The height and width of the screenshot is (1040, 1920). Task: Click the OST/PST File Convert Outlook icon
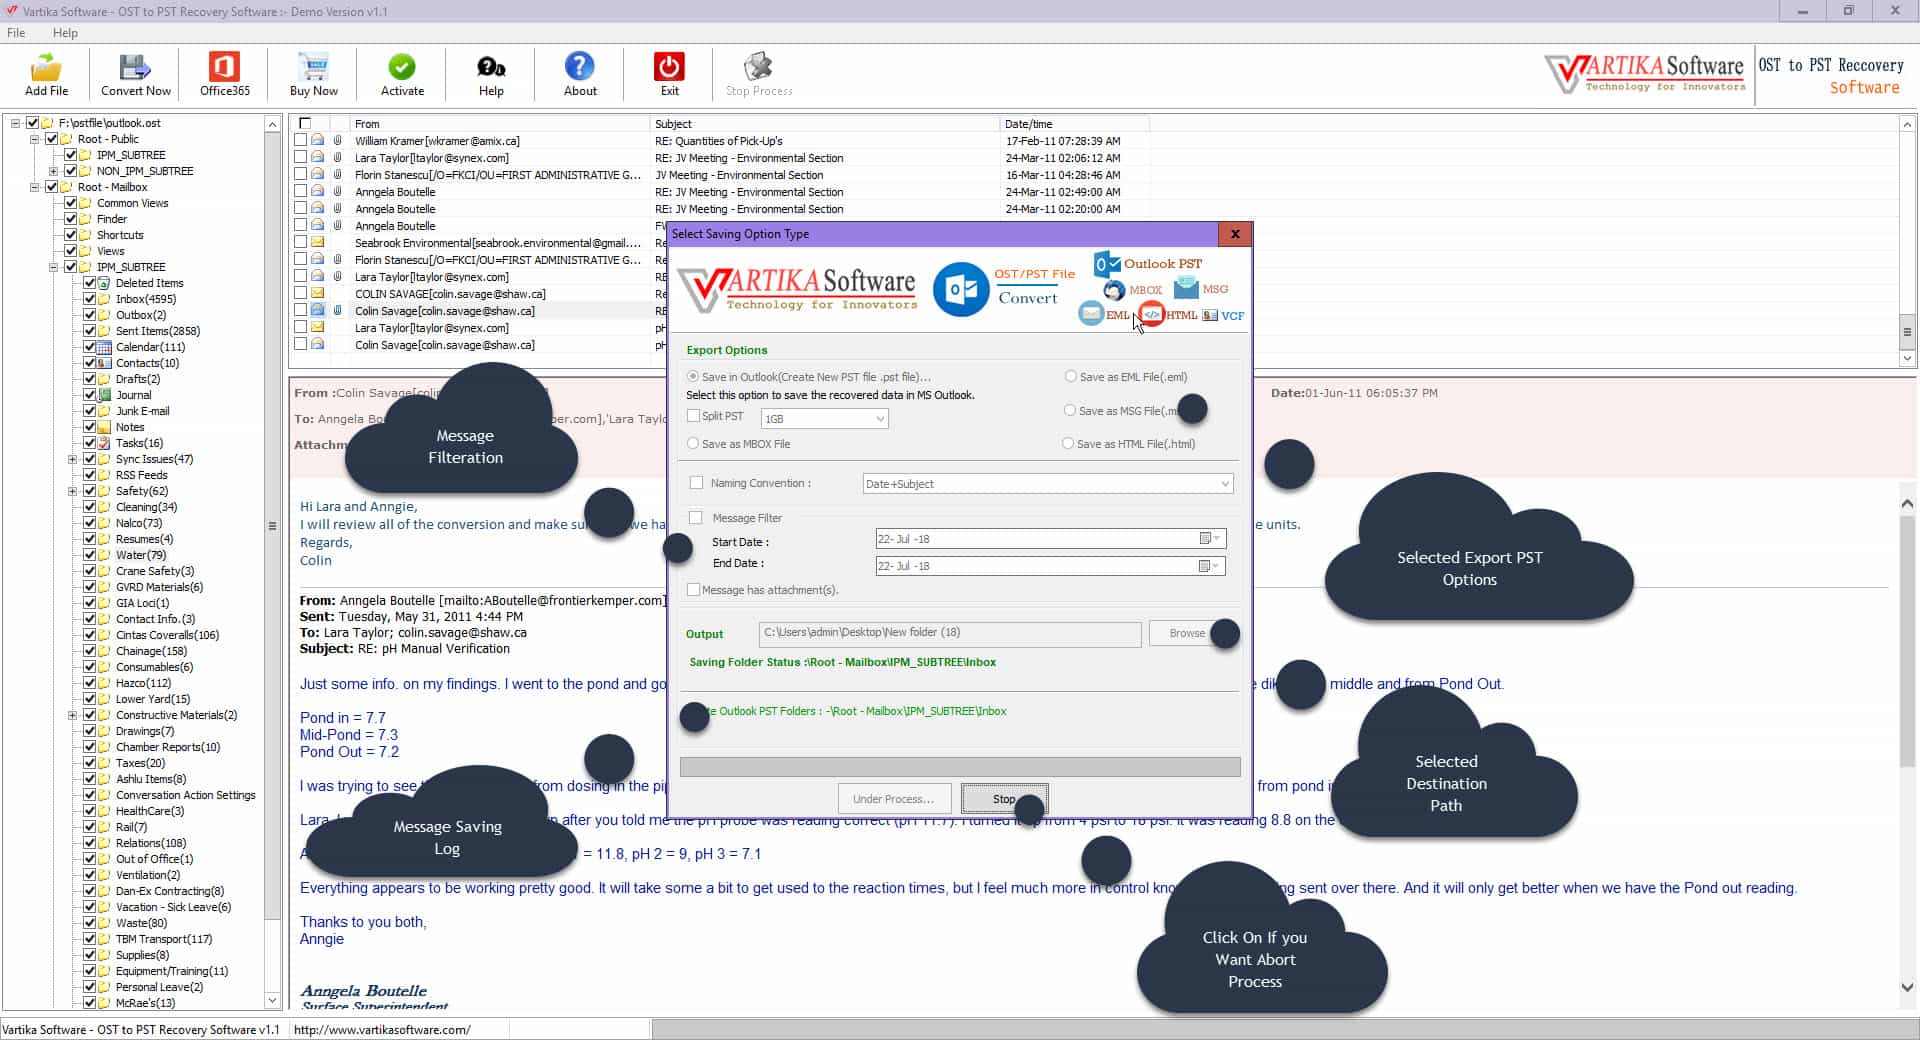point(961,289)
